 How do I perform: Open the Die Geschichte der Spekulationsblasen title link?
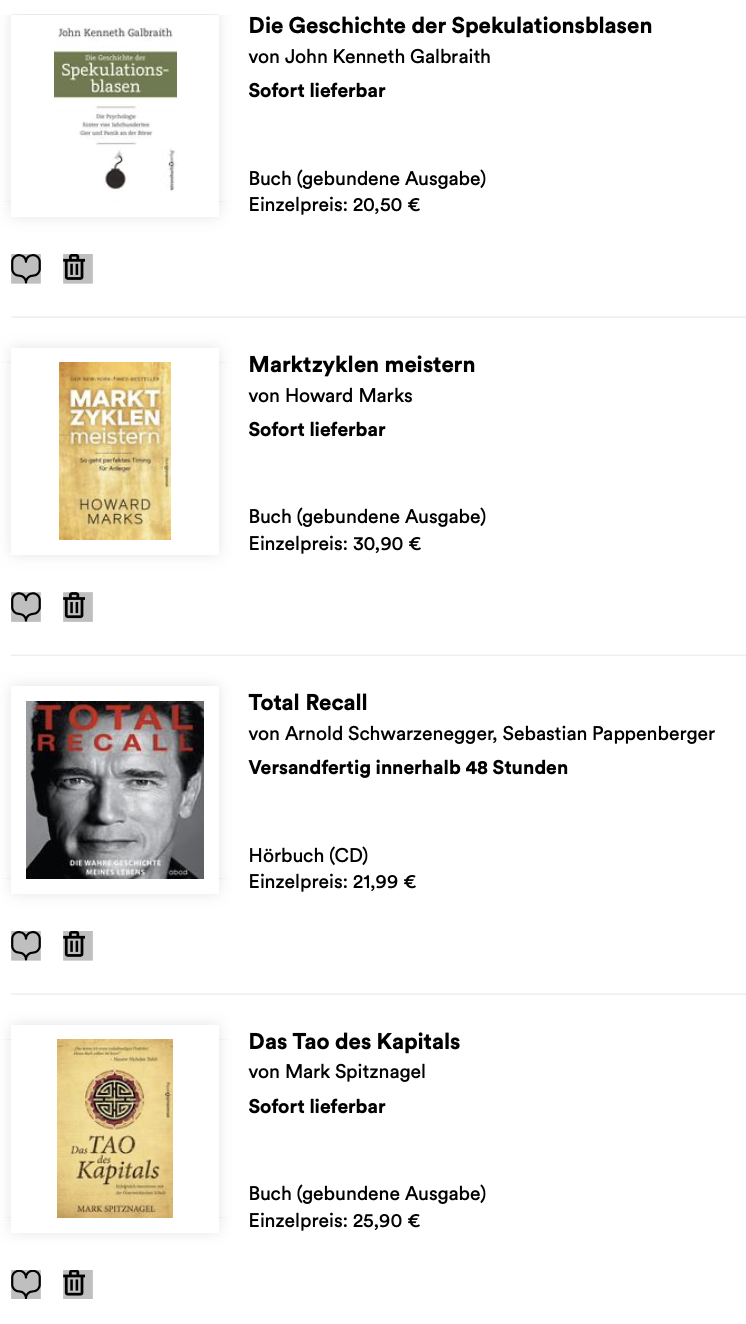pos(450,26)
